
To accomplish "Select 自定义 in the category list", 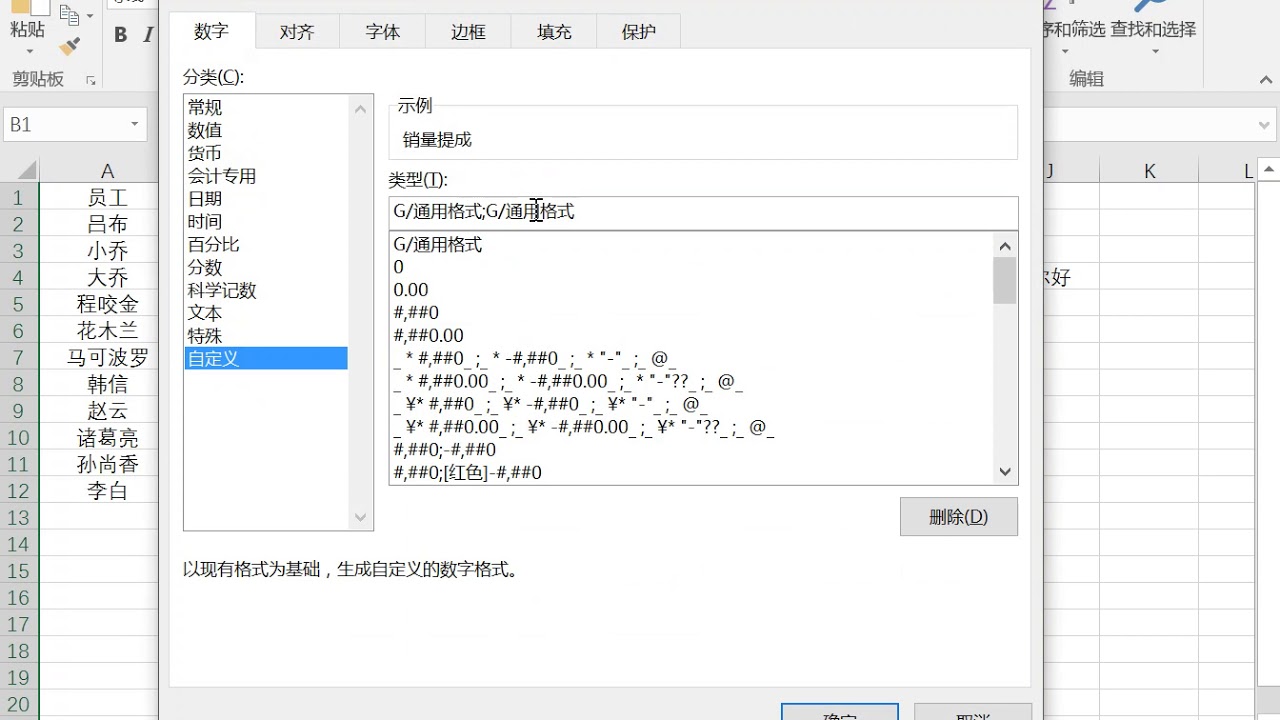I will 265,358.
